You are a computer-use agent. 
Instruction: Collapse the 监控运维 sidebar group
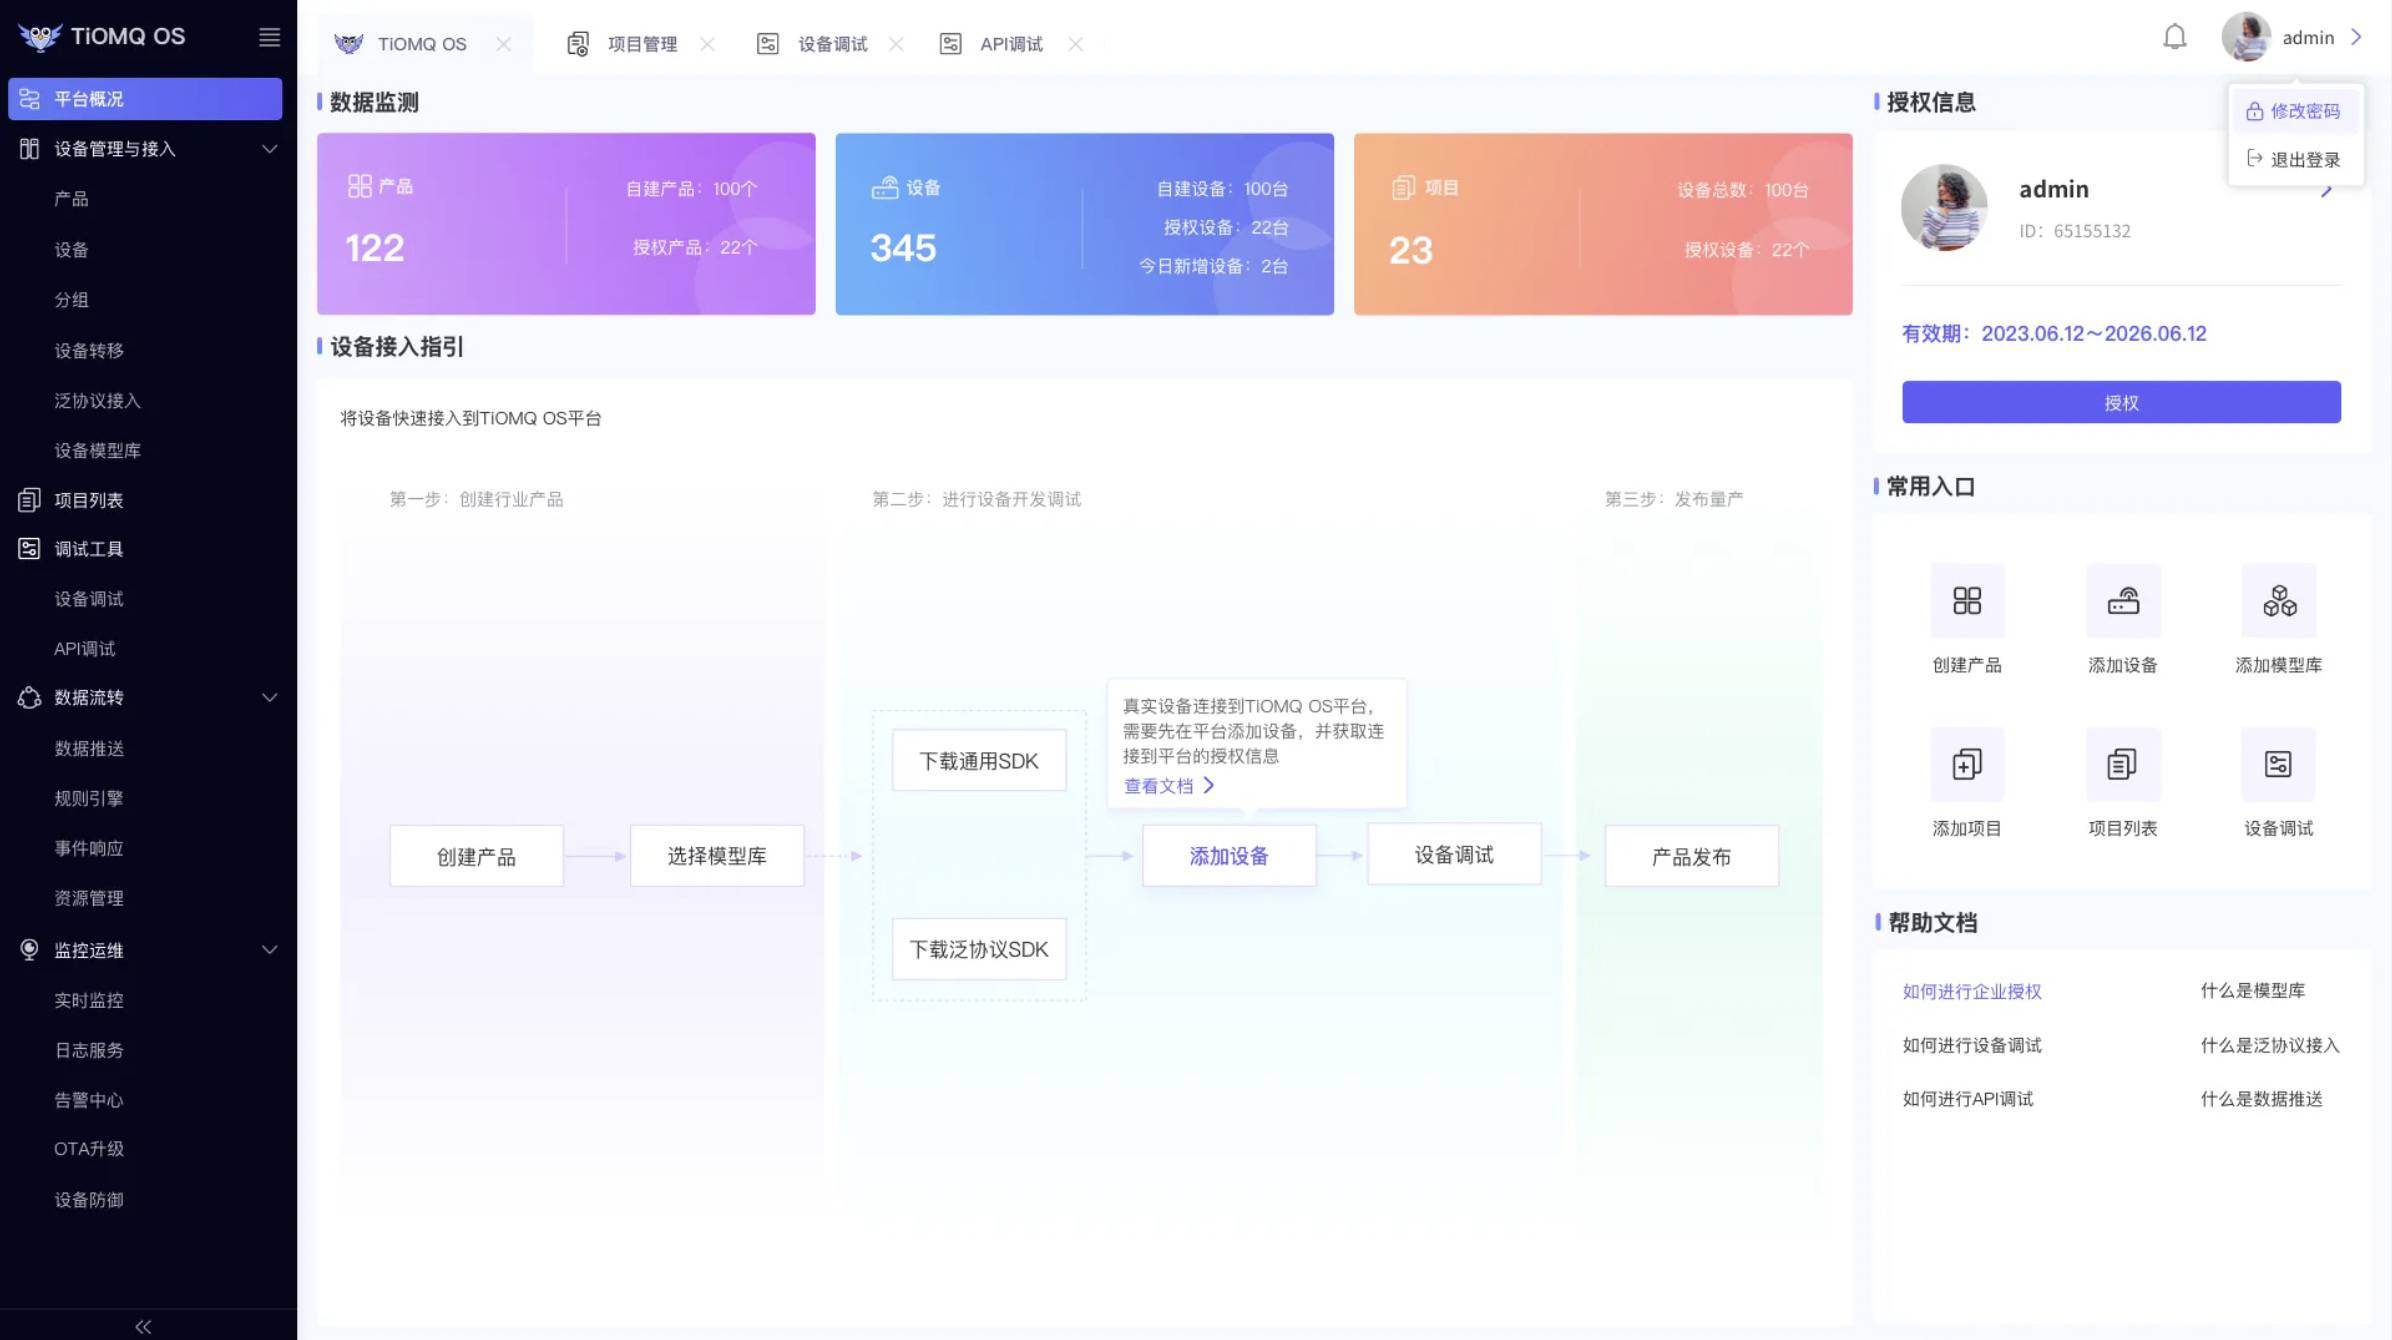[x=269, y=950]
